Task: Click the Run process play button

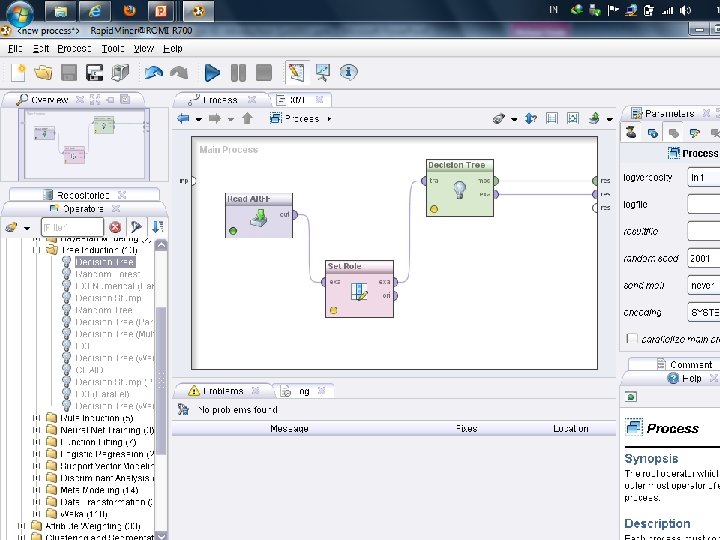Action: click(211, 72)
